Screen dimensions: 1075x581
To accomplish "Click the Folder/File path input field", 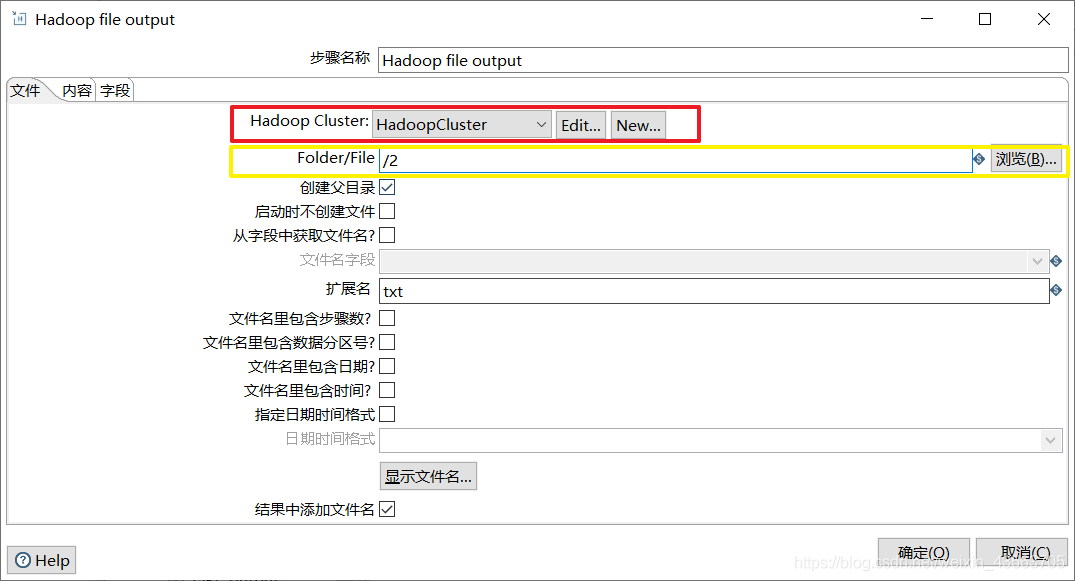I will (676, 160).
